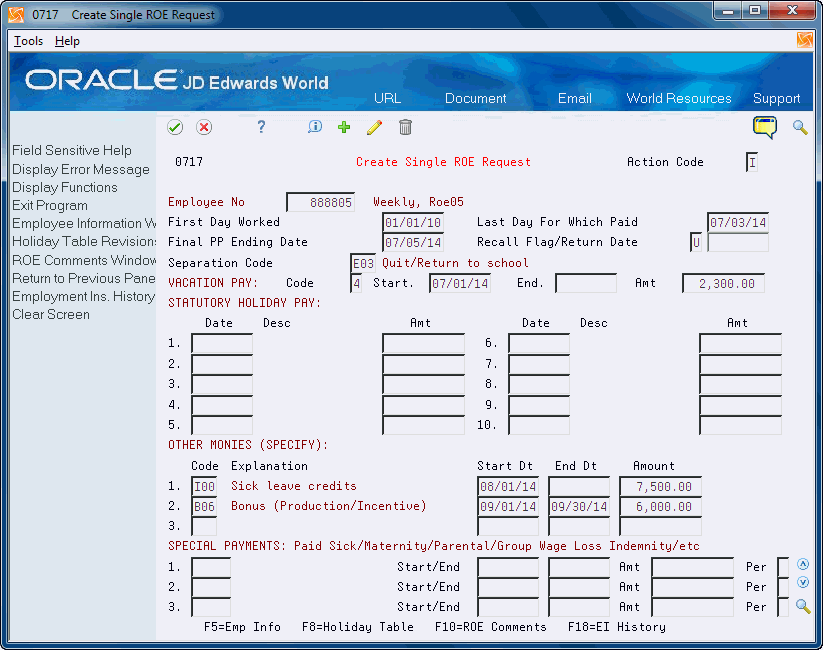Click the green plus add icon
The width and height of the screenshot is (823, 650).
pyautogui.click(x=344, y=127)
